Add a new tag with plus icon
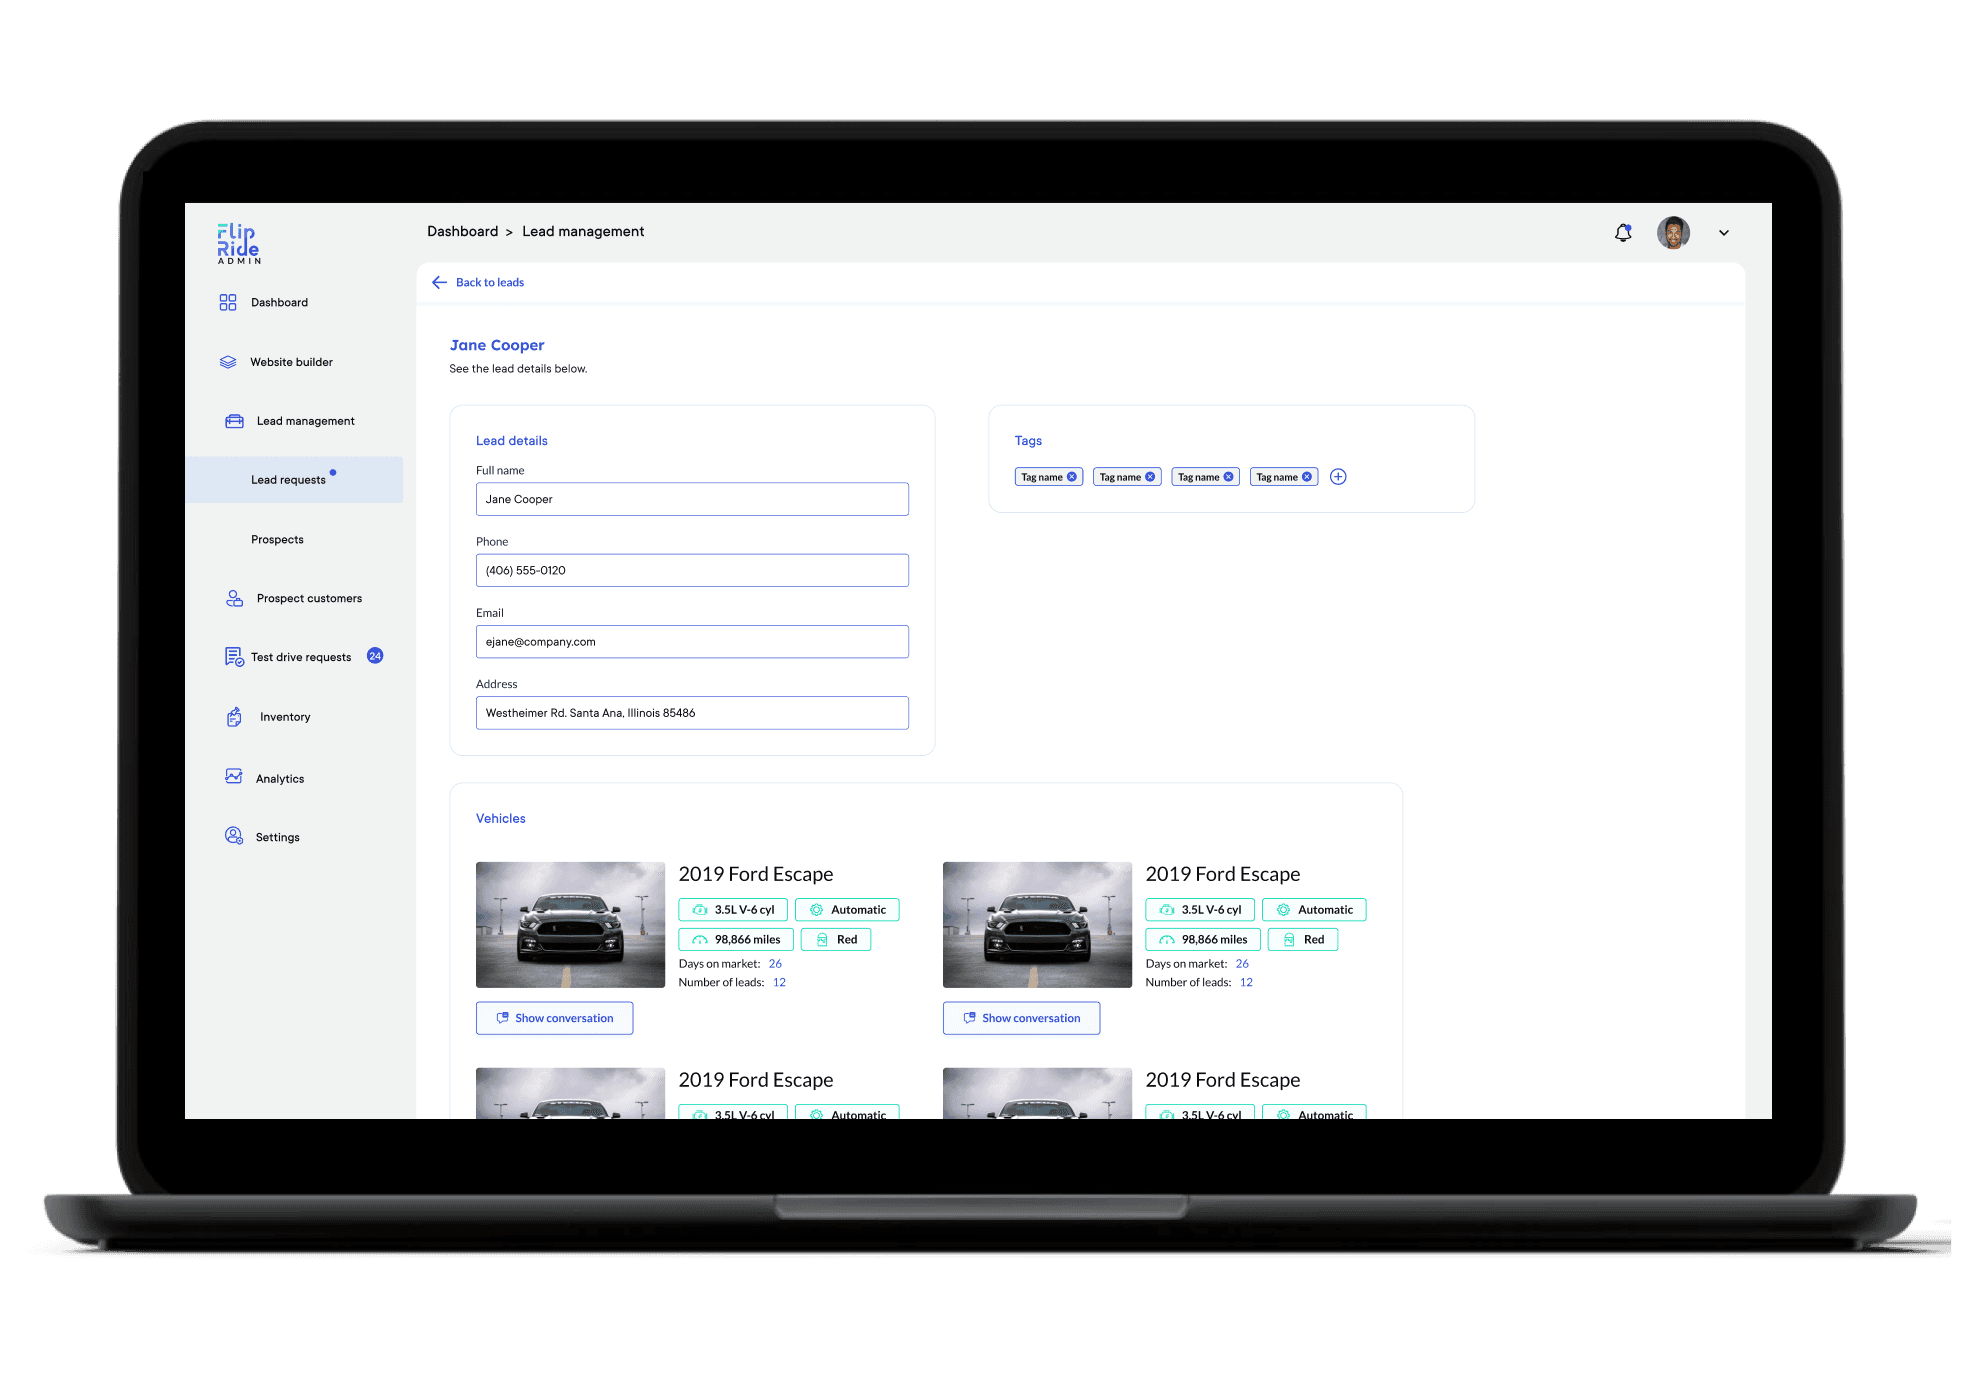Image resolution: width=1977 pixels, height=1373 pixels. (x=1338, y=477)
